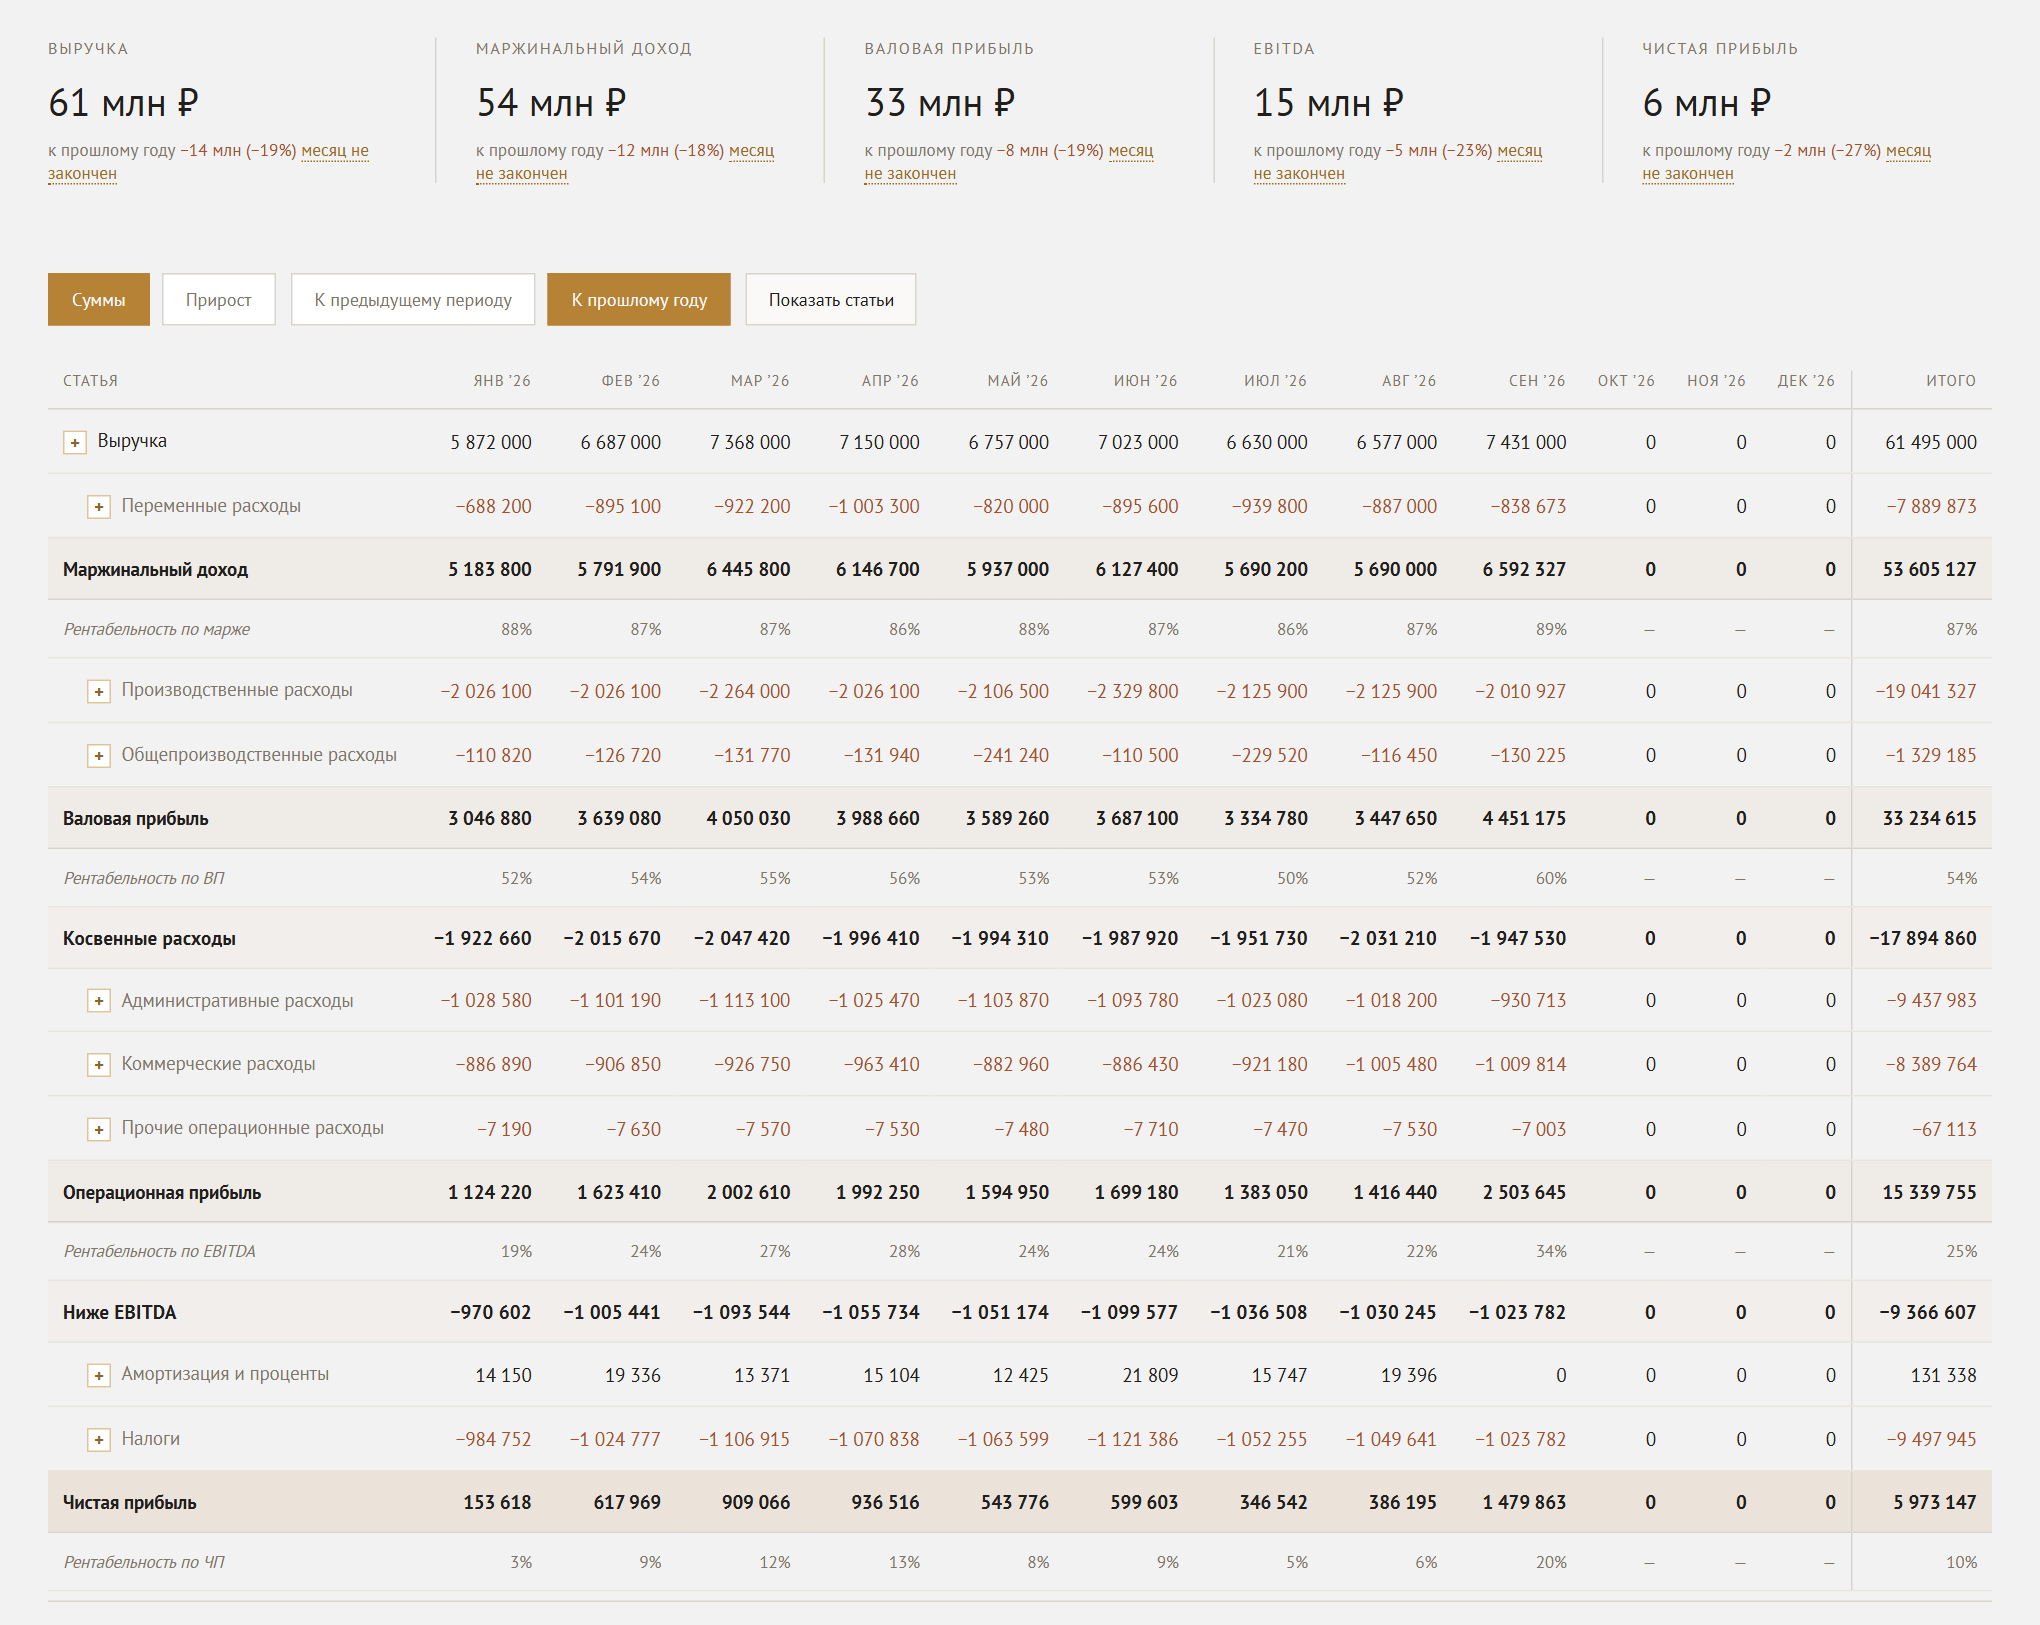Click total taxes value −9 497 945

tap(1931, 1439)
